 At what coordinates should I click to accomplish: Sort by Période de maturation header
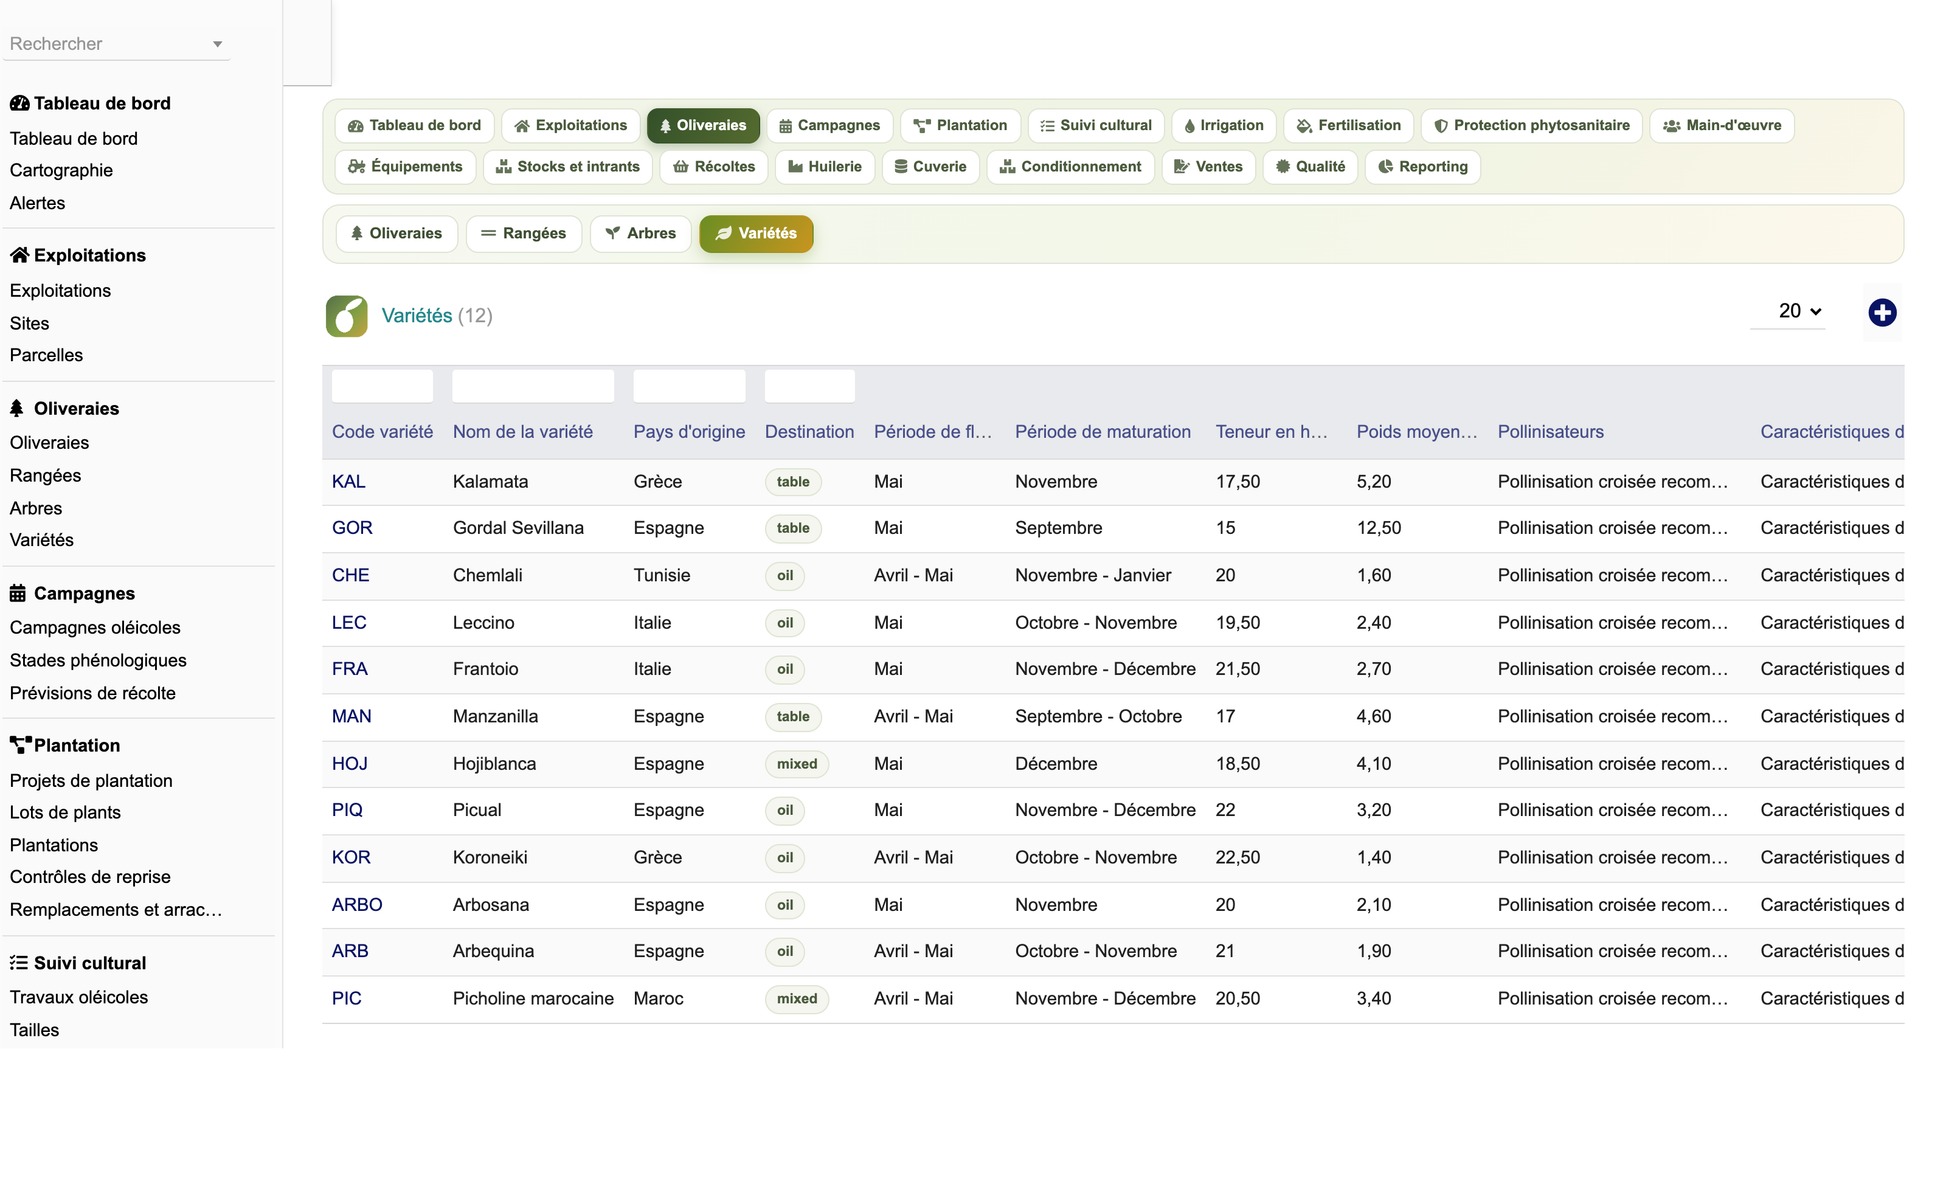(1103, 432)
